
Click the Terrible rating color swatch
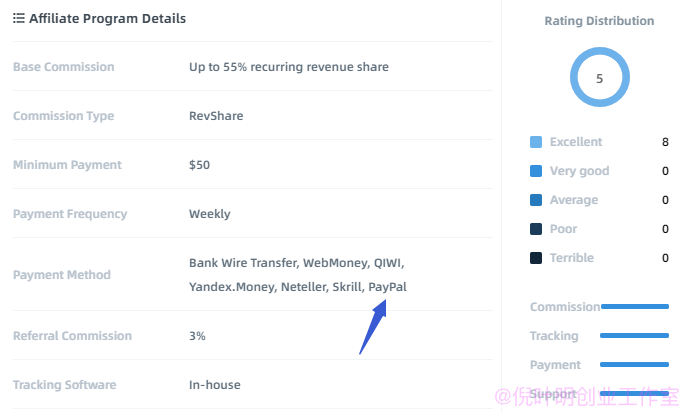[536, 258]
